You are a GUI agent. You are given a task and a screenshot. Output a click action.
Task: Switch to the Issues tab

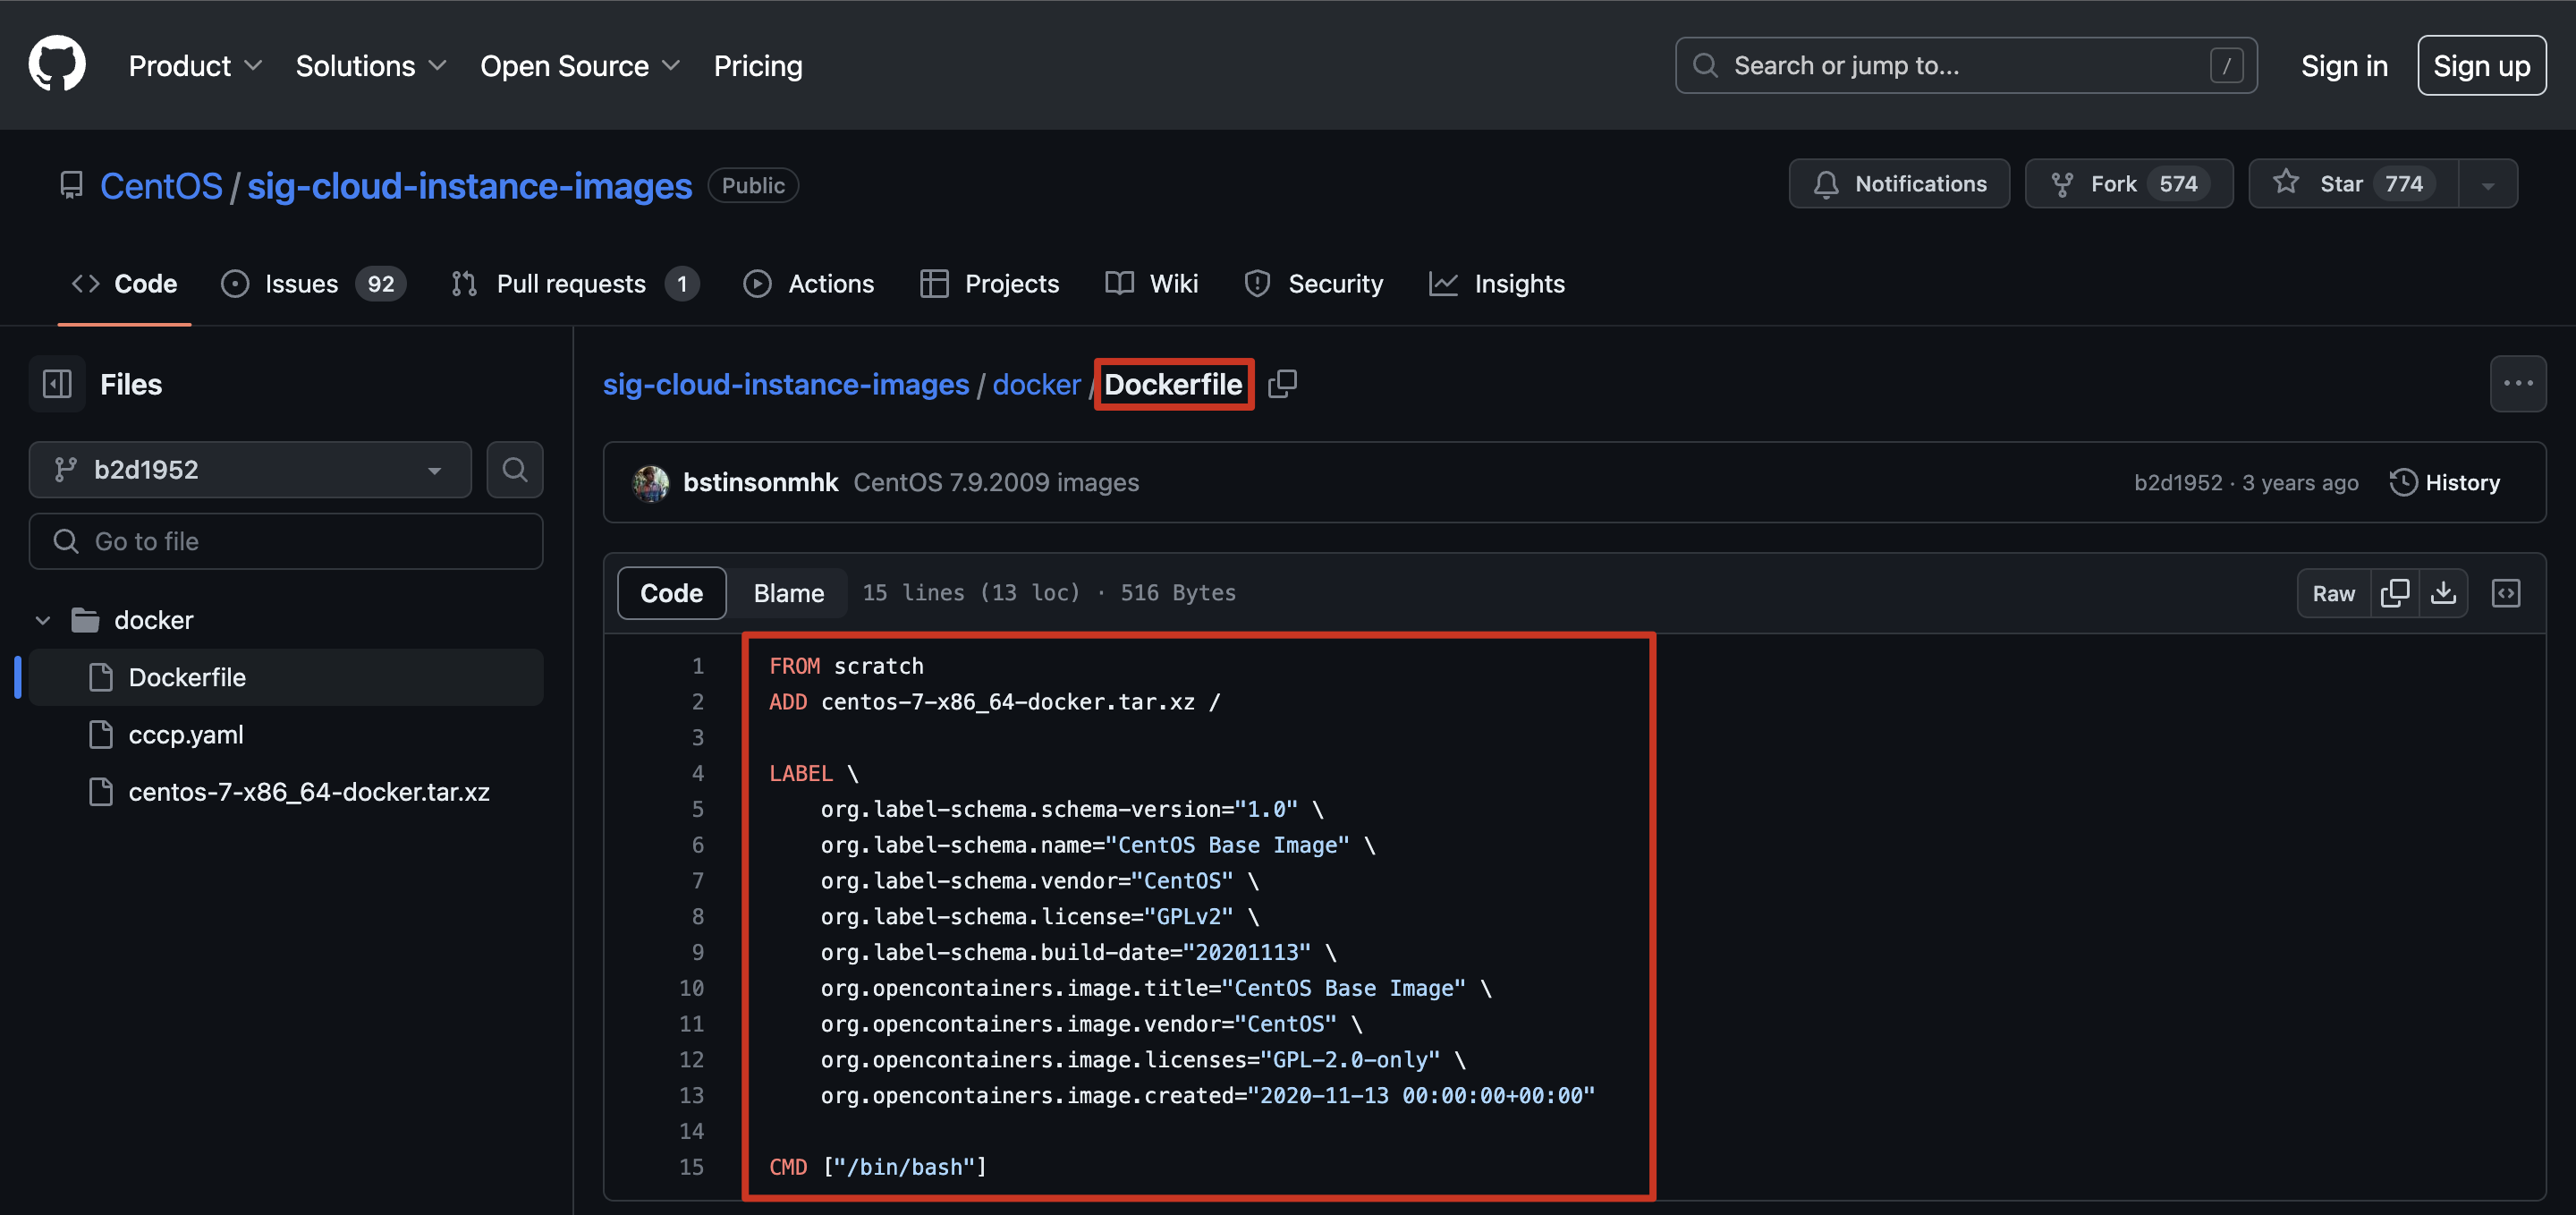313,284
